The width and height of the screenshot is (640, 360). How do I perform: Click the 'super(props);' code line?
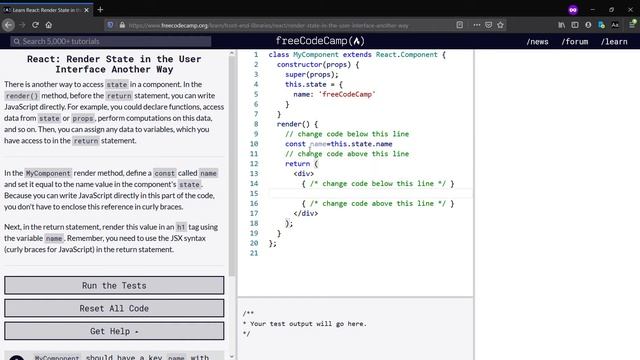tap(312, 75)
